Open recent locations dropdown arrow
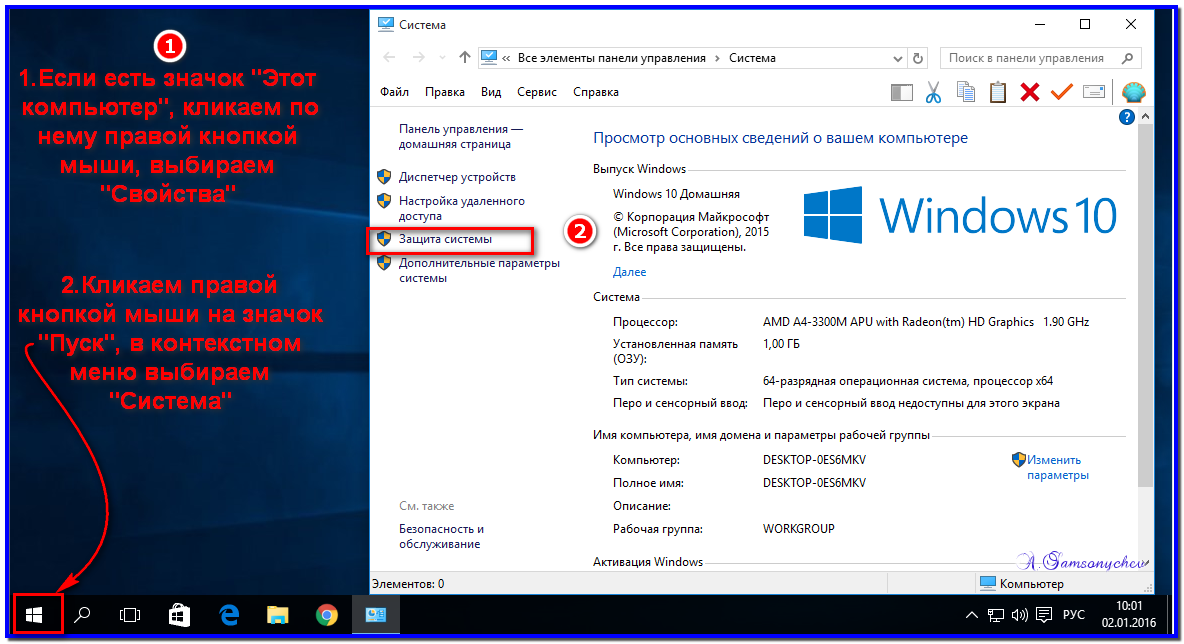Screen dimensions: 1184x644 pos(442,57)
